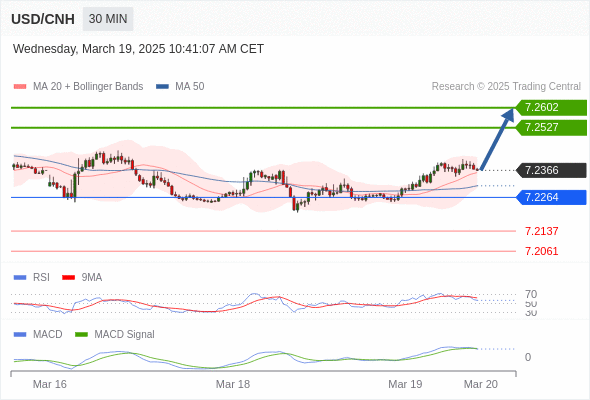Click the MA 20 + Bollinger Bands swatch
The width and height of the screenshot is (590, 400).
[20, 87]
